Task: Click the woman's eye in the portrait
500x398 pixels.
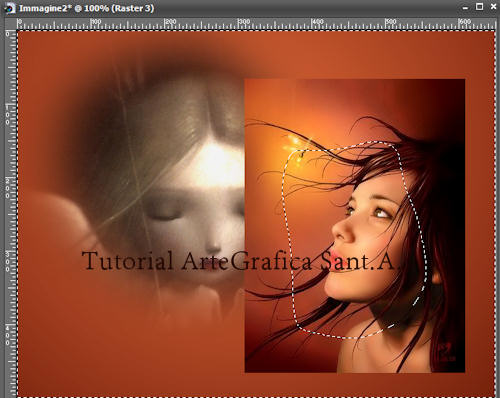Action: click(382, 213)
